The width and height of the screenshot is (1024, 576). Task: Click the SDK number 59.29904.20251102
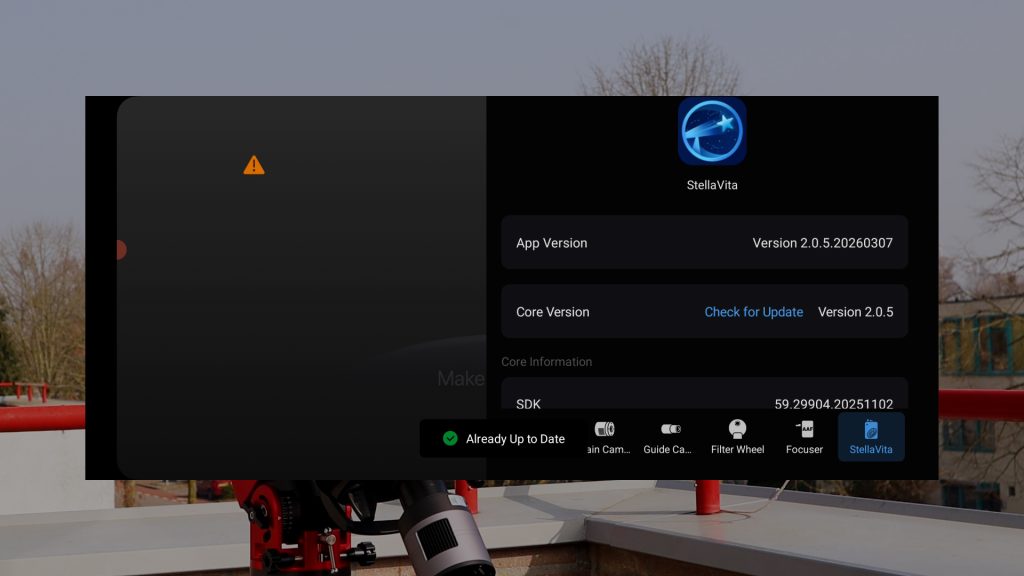[x=833, y=404]
